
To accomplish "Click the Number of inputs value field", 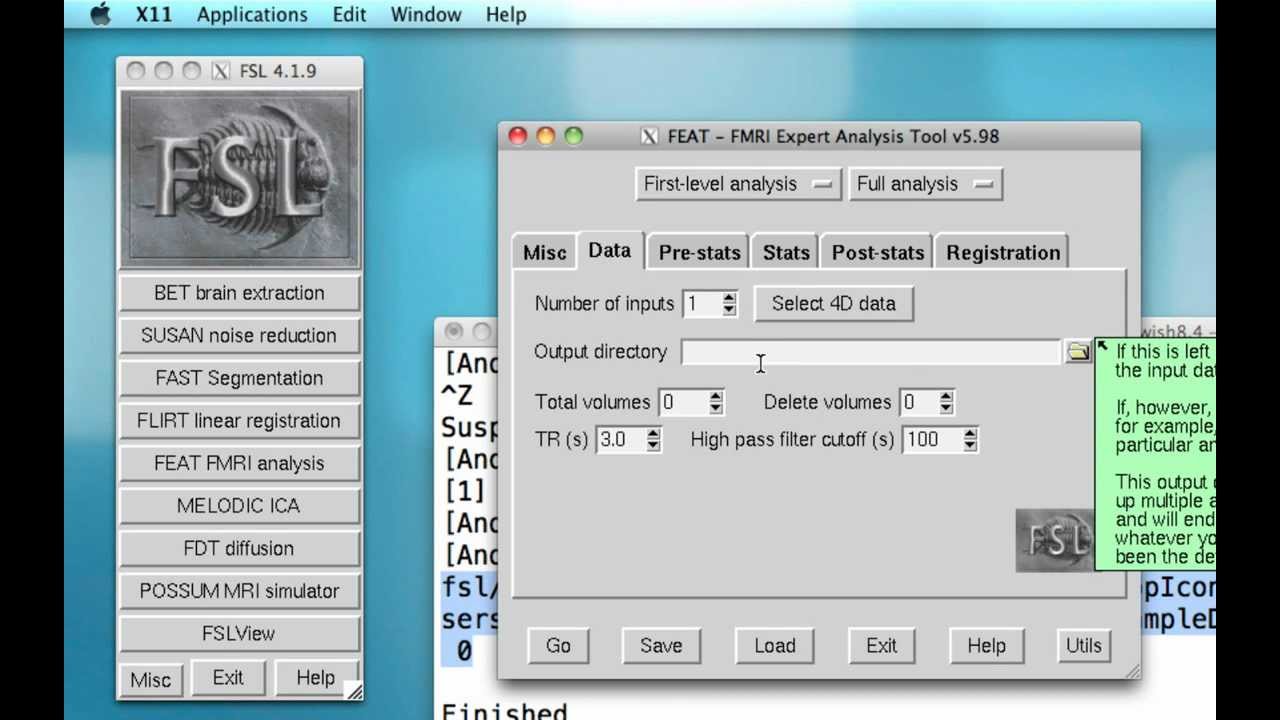I will coord(701,304).
